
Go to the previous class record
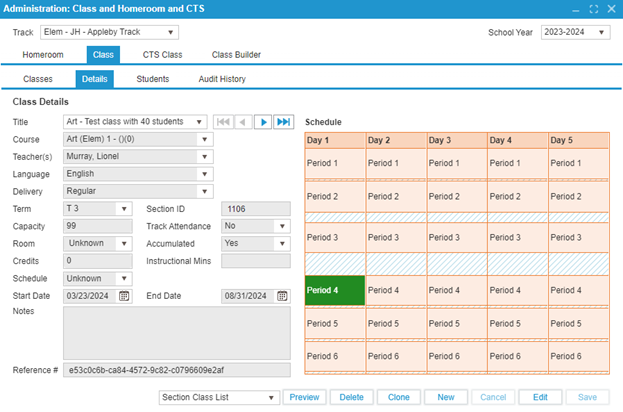243,122
